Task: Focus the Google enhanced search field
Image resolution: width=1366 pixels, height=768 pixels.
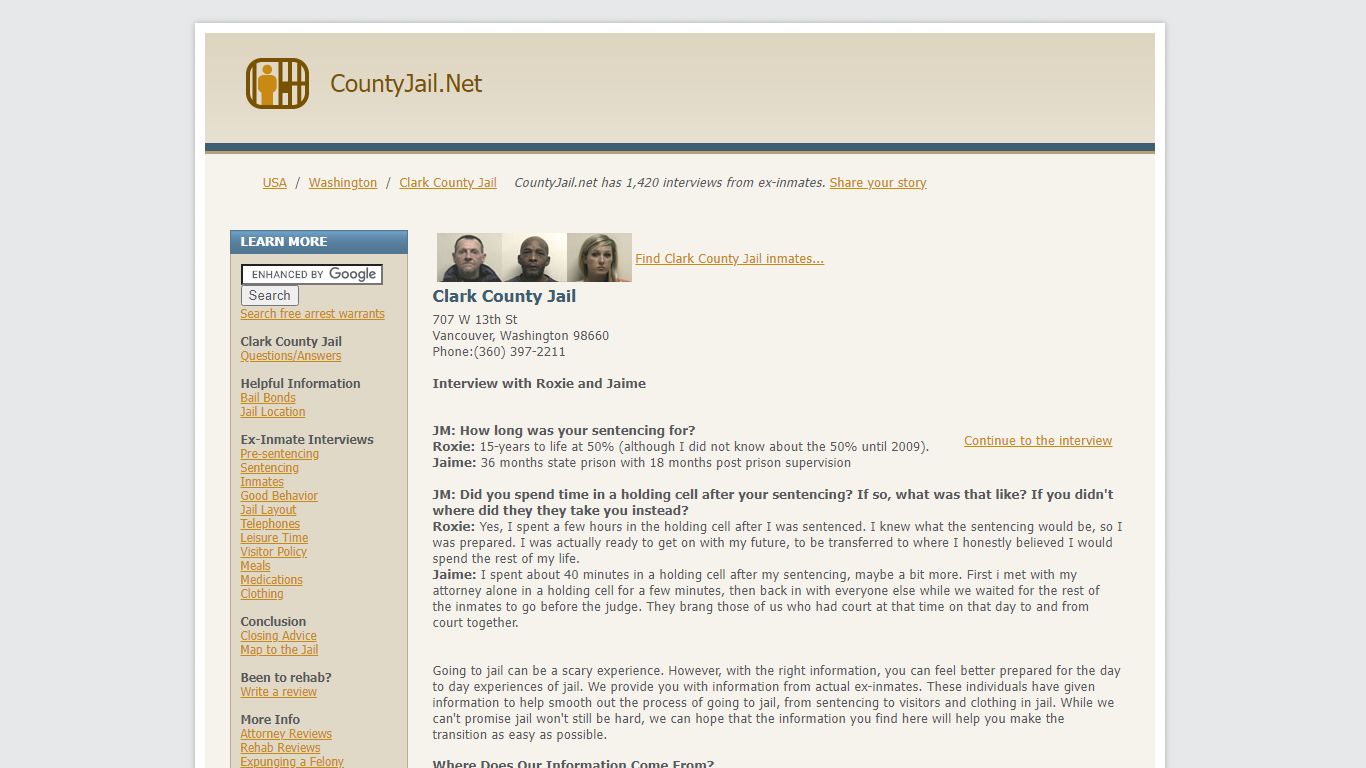Action: point(312,274)
